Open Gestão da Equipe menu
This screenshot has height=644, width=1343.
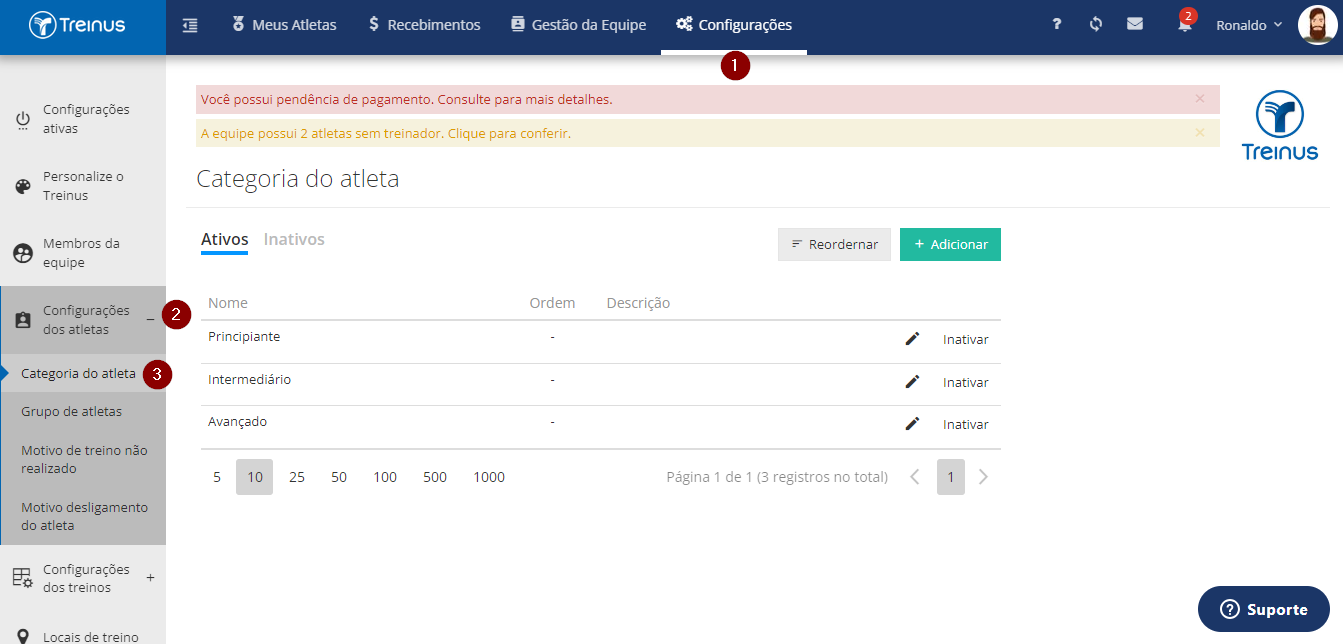(578, 25)
